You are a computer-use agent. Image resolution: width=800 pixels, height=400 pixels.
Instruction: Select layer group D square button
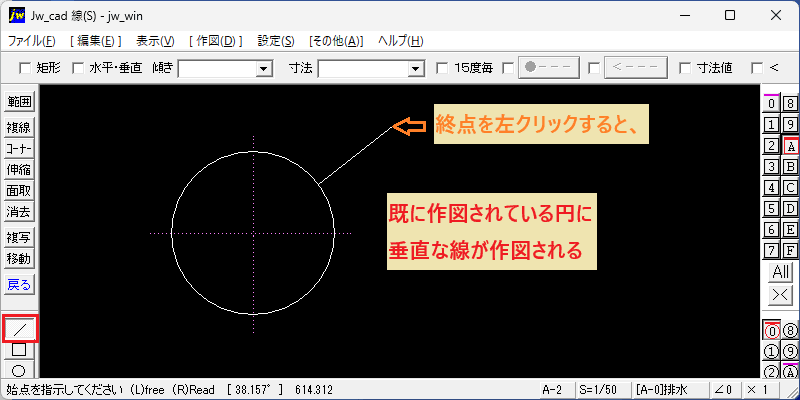[x=790, y=209]
